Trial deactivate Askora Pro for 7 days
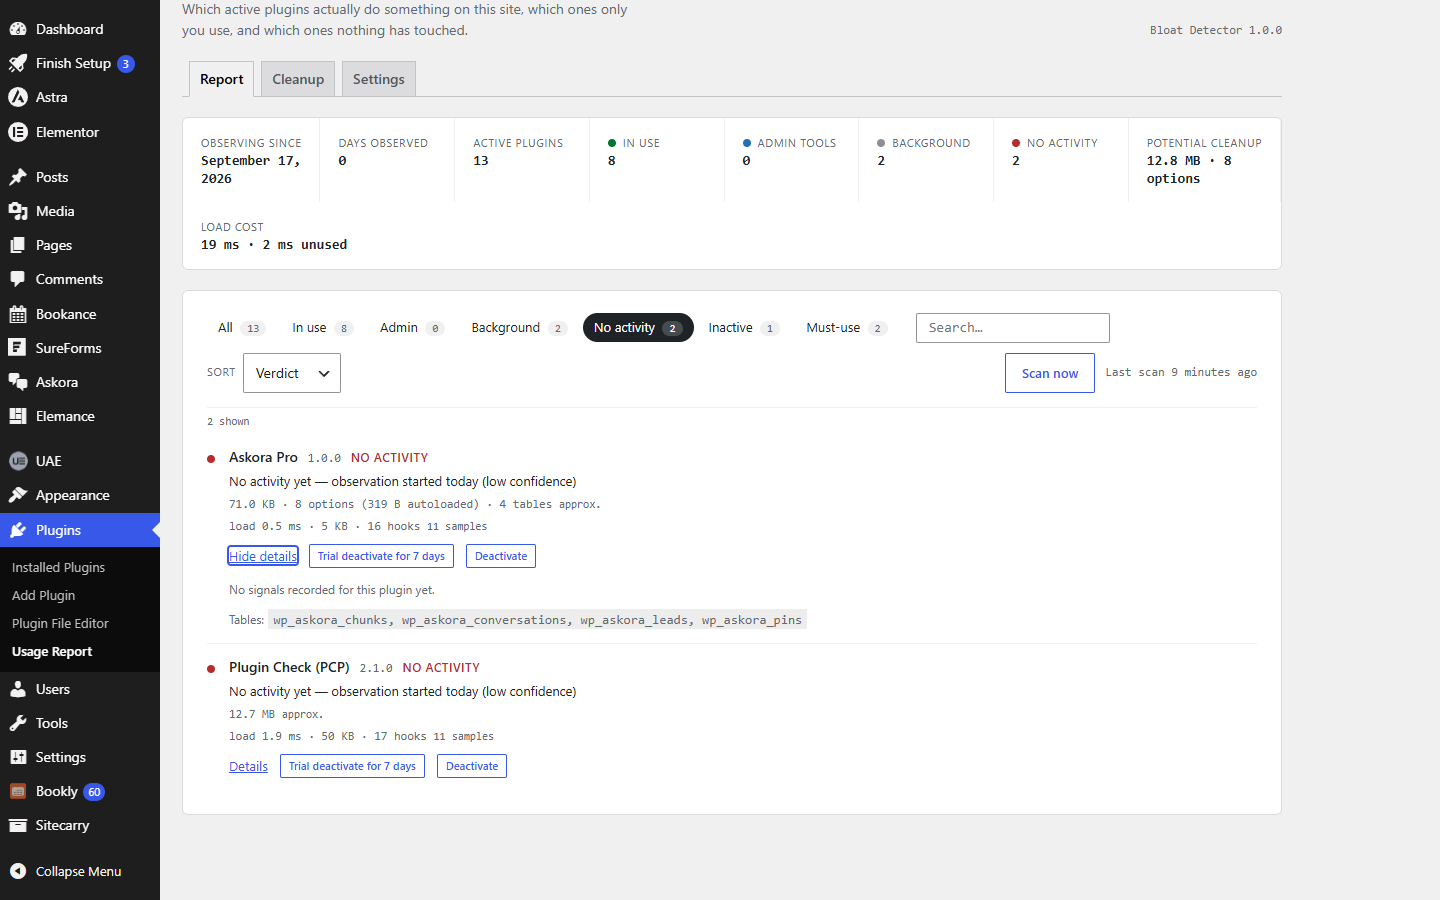The height and width of the screenshot is (900, 1440). point(381,556)
